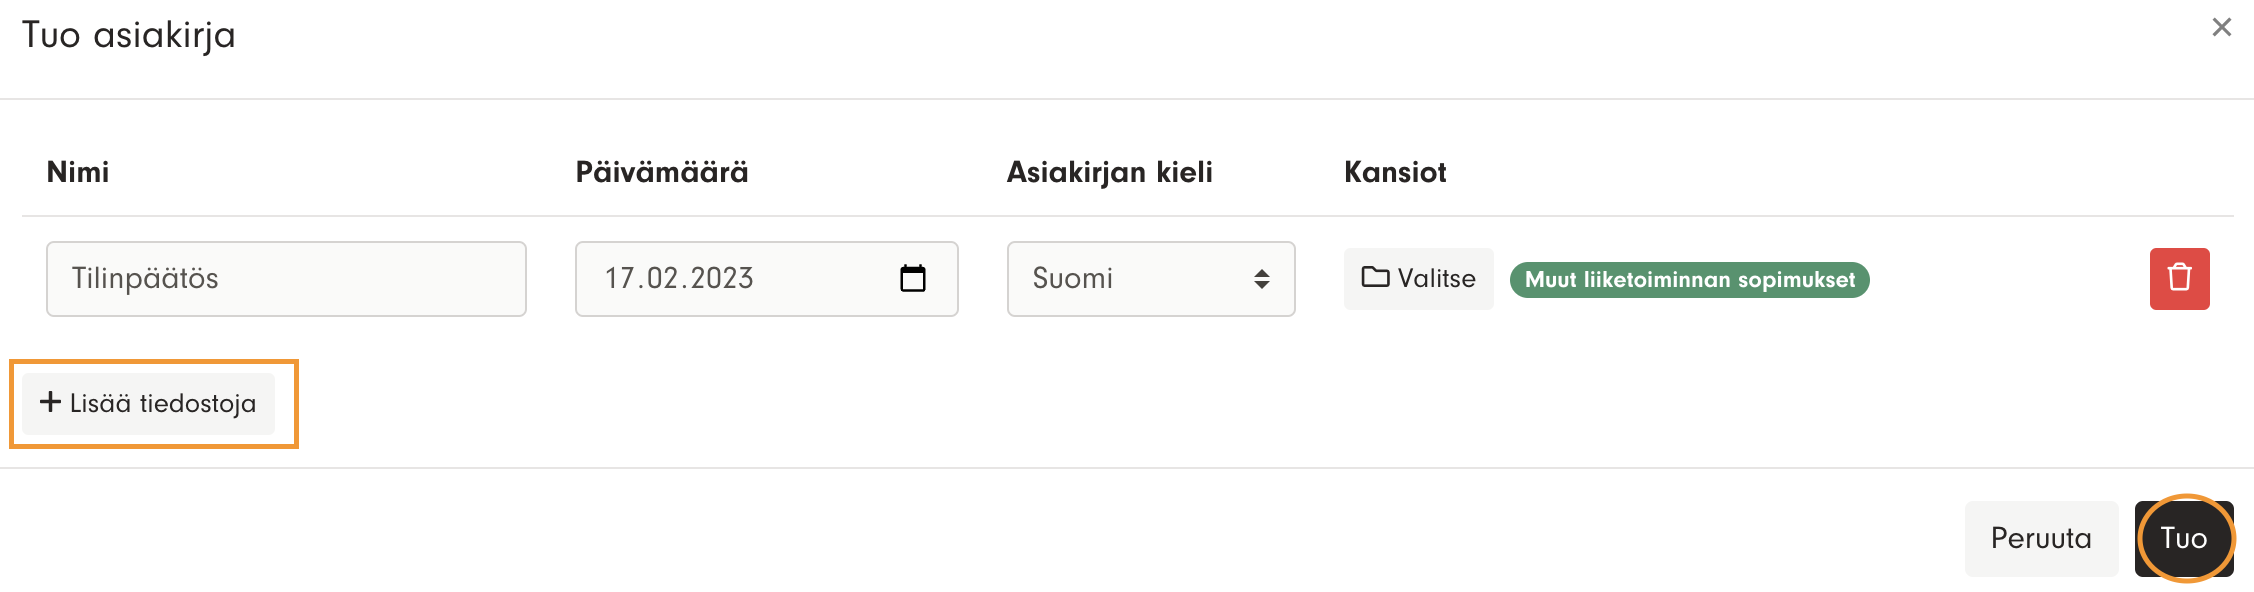Click the red trash delete icon
The image size is (2254, 592).
pyautogui.click(x=2179, y=278)
